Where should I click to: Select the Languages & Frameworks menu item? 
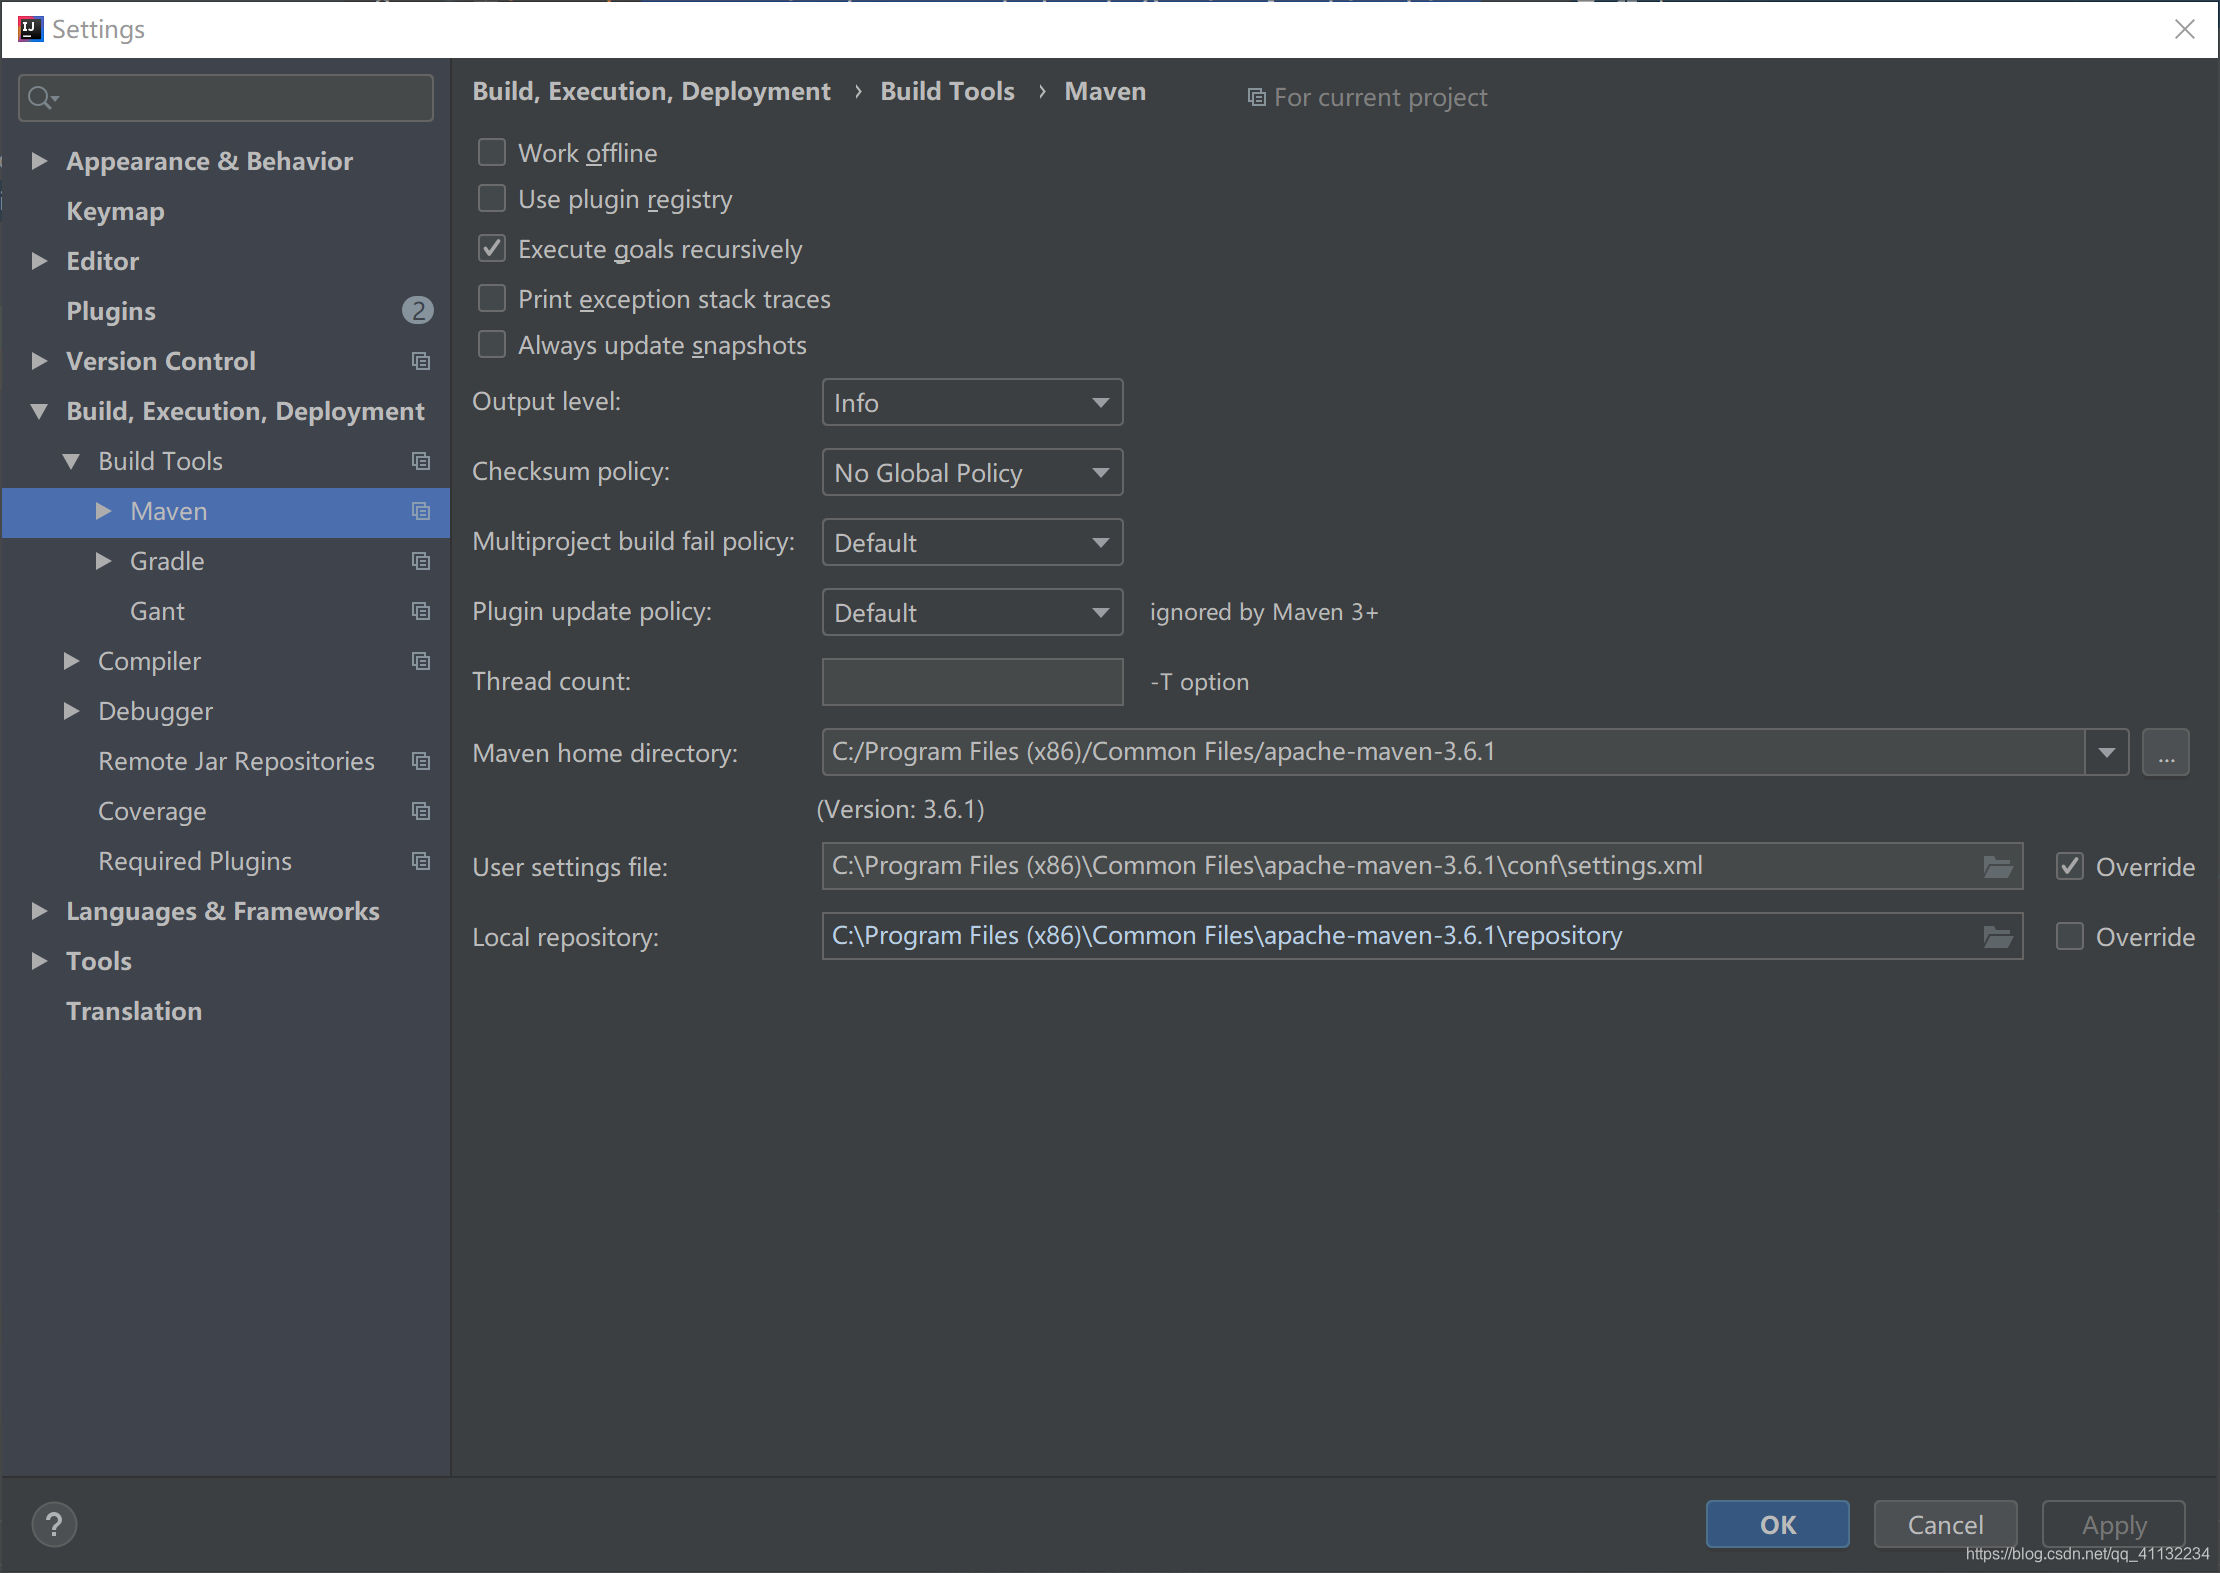(221, 909)
